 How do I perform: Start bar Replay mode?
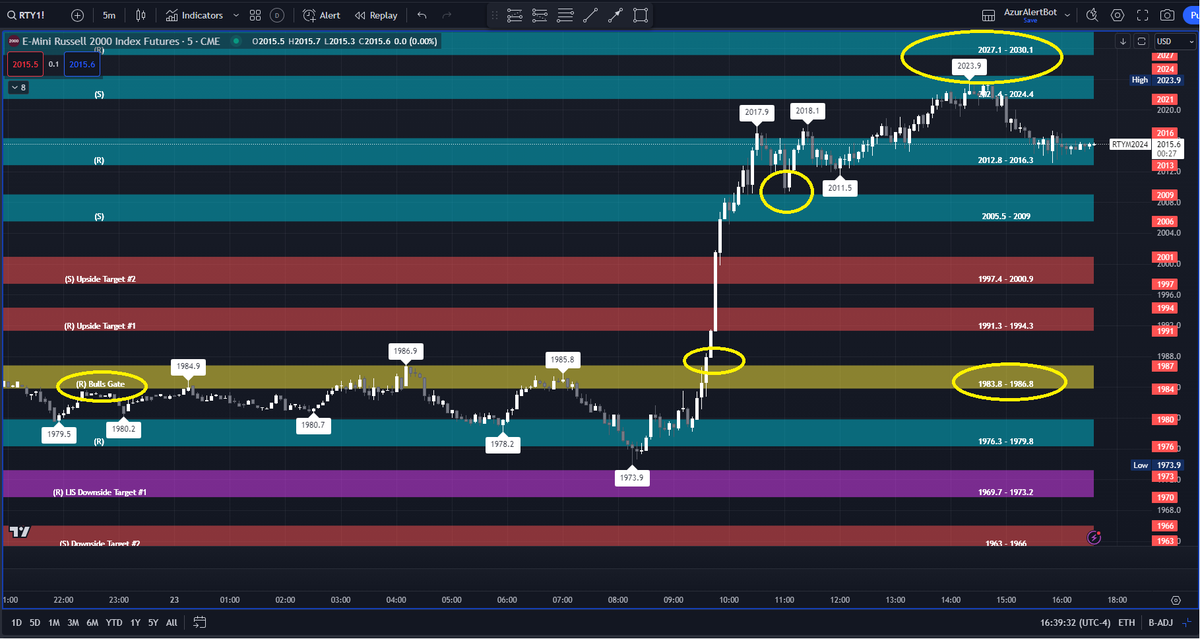click(x=376, y=15)
